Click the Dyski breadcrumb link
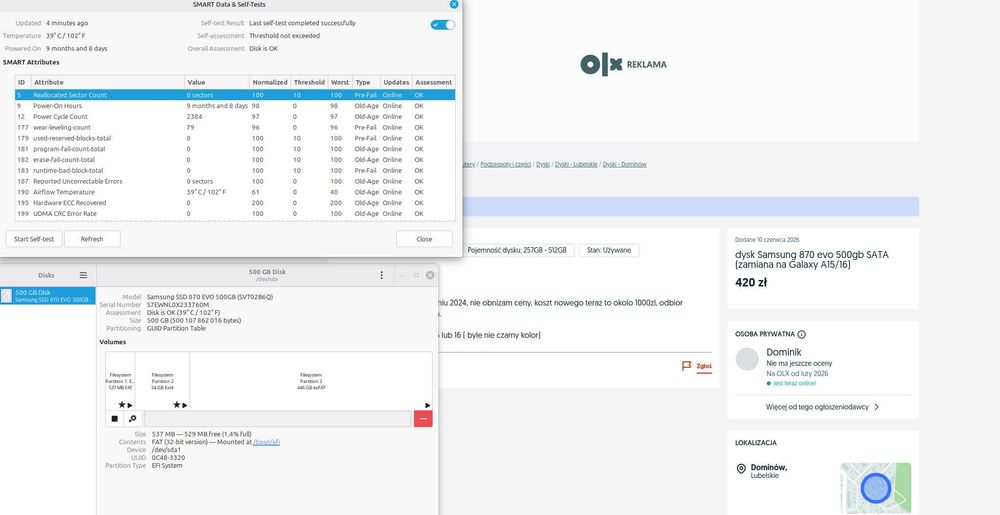This screenshot has width=1000, height=515. pos(543,164)
